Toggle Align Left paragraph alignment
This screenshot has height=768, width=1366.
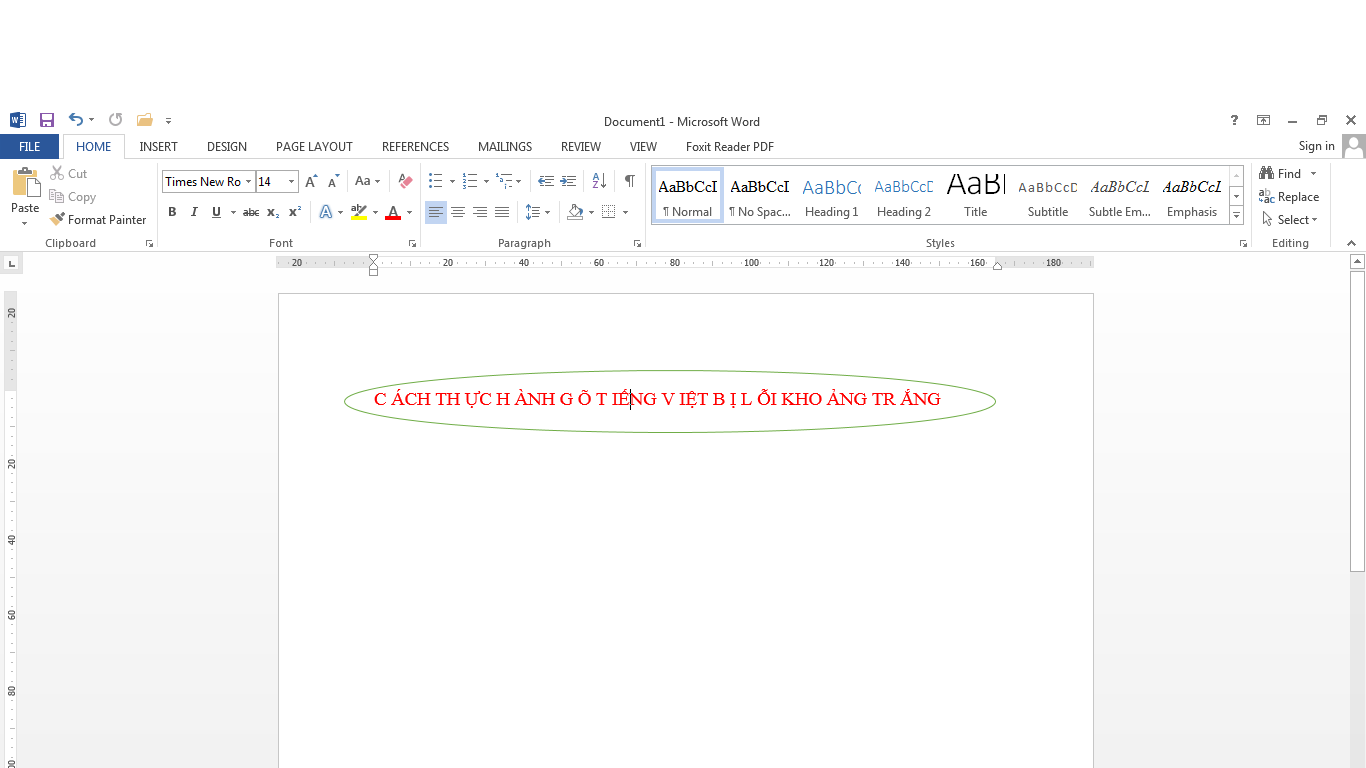click(436, 212)
